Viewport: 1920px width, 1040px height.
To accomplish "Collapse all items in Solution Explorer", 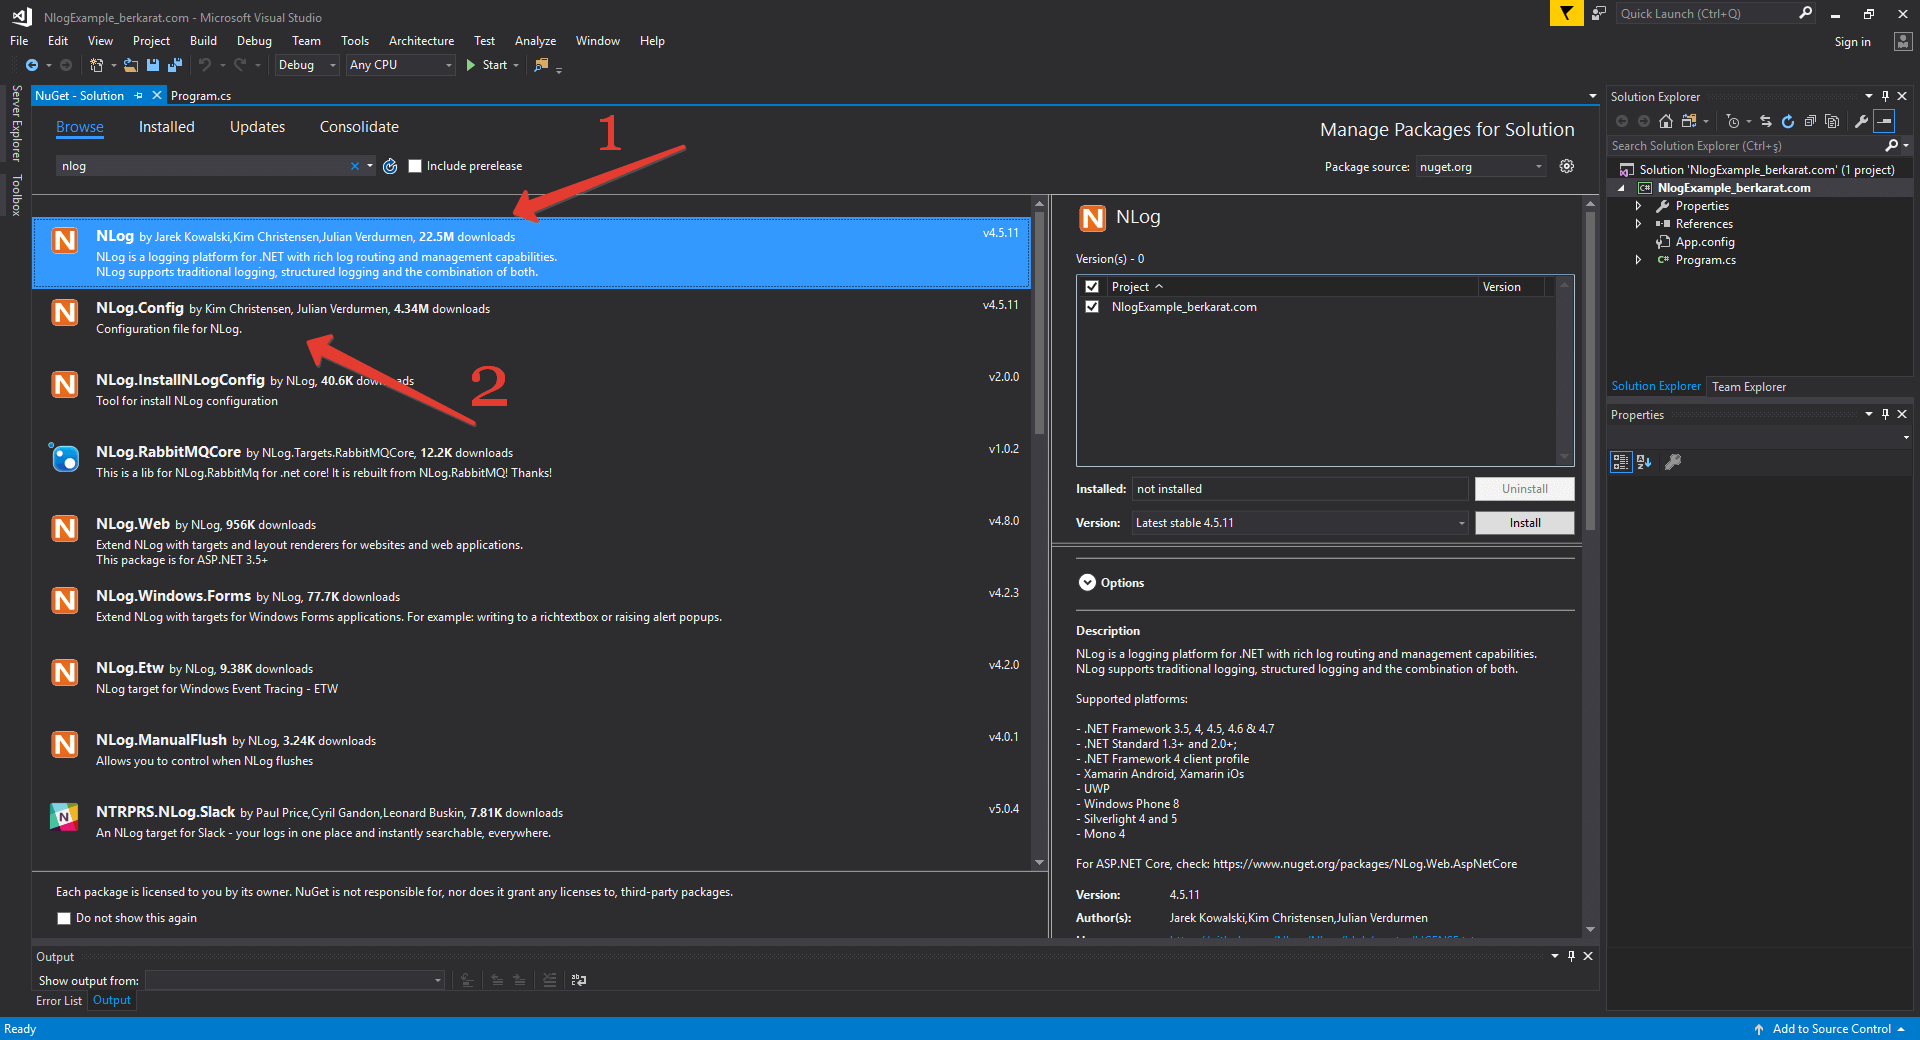I will point(1810,121).
